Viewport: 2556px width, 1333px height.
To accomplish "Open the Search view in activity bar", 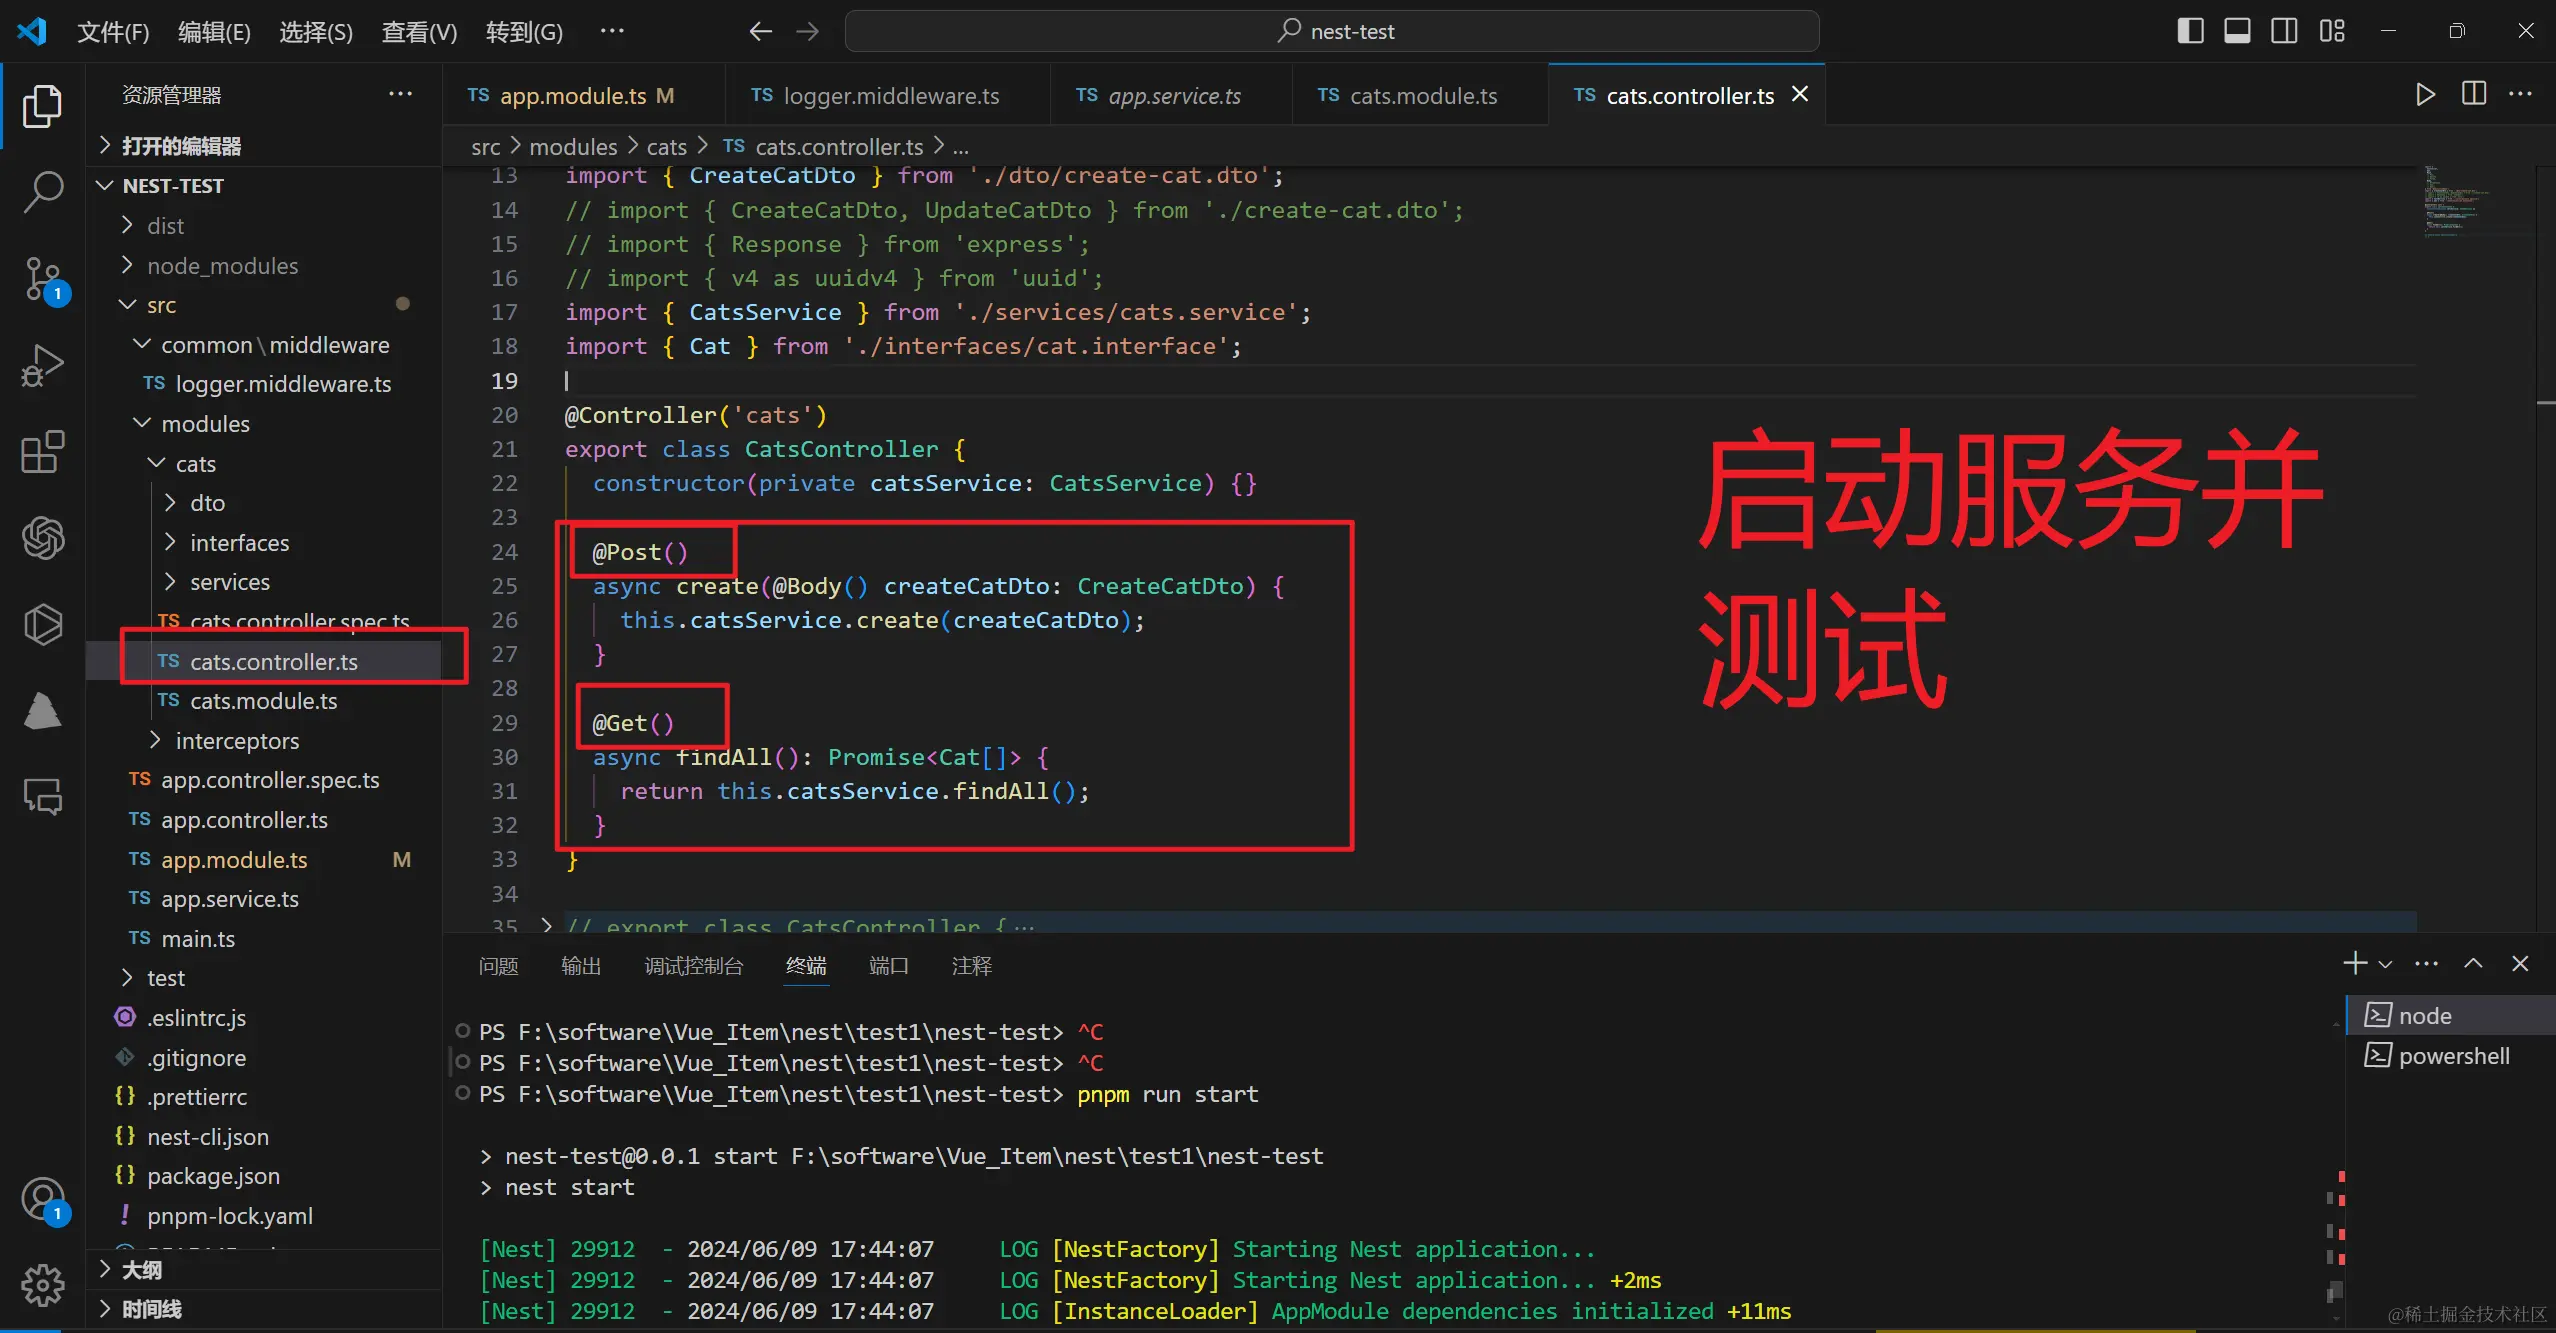I will click(x=42, y=191).
